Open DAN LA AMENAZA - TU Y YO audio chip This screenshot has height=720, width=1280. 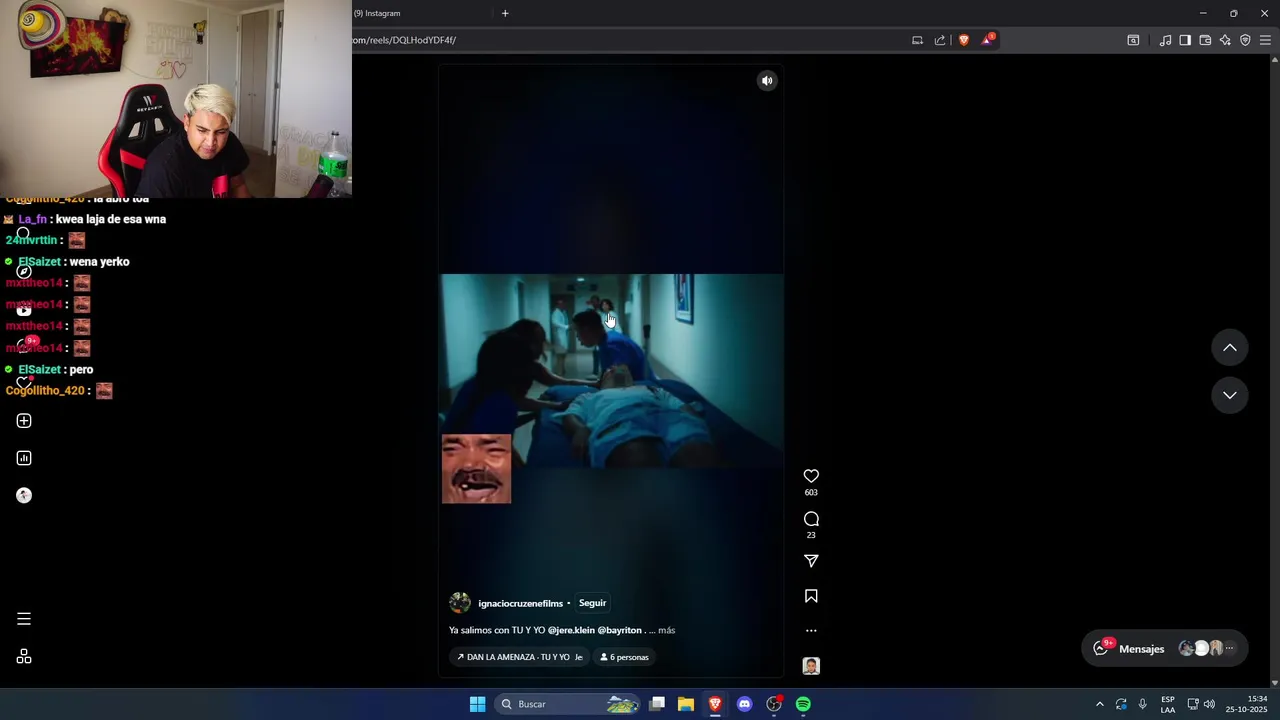(520, 657)
